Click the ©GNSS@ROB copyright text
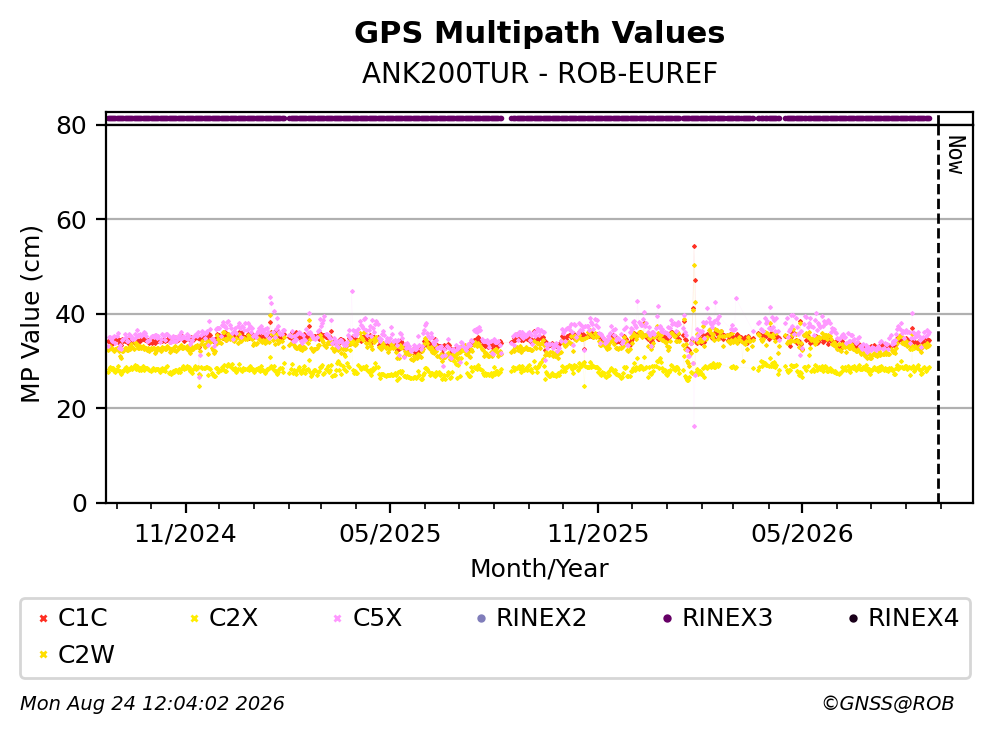The width and height of the screenshot is (993, 734). [888, 703]
